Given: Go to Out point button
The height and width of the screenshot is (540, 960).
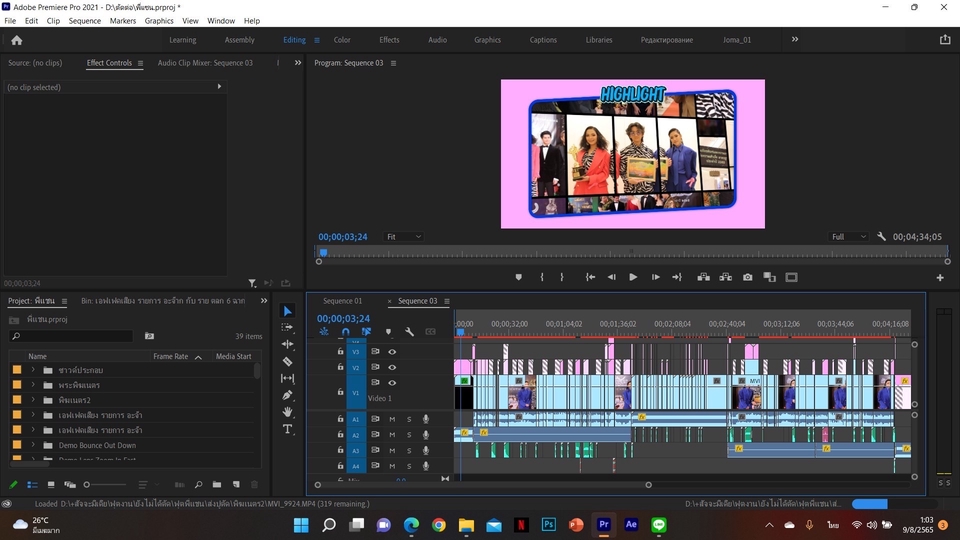Looking at the screenshot, I should click(x=677, y=277).
